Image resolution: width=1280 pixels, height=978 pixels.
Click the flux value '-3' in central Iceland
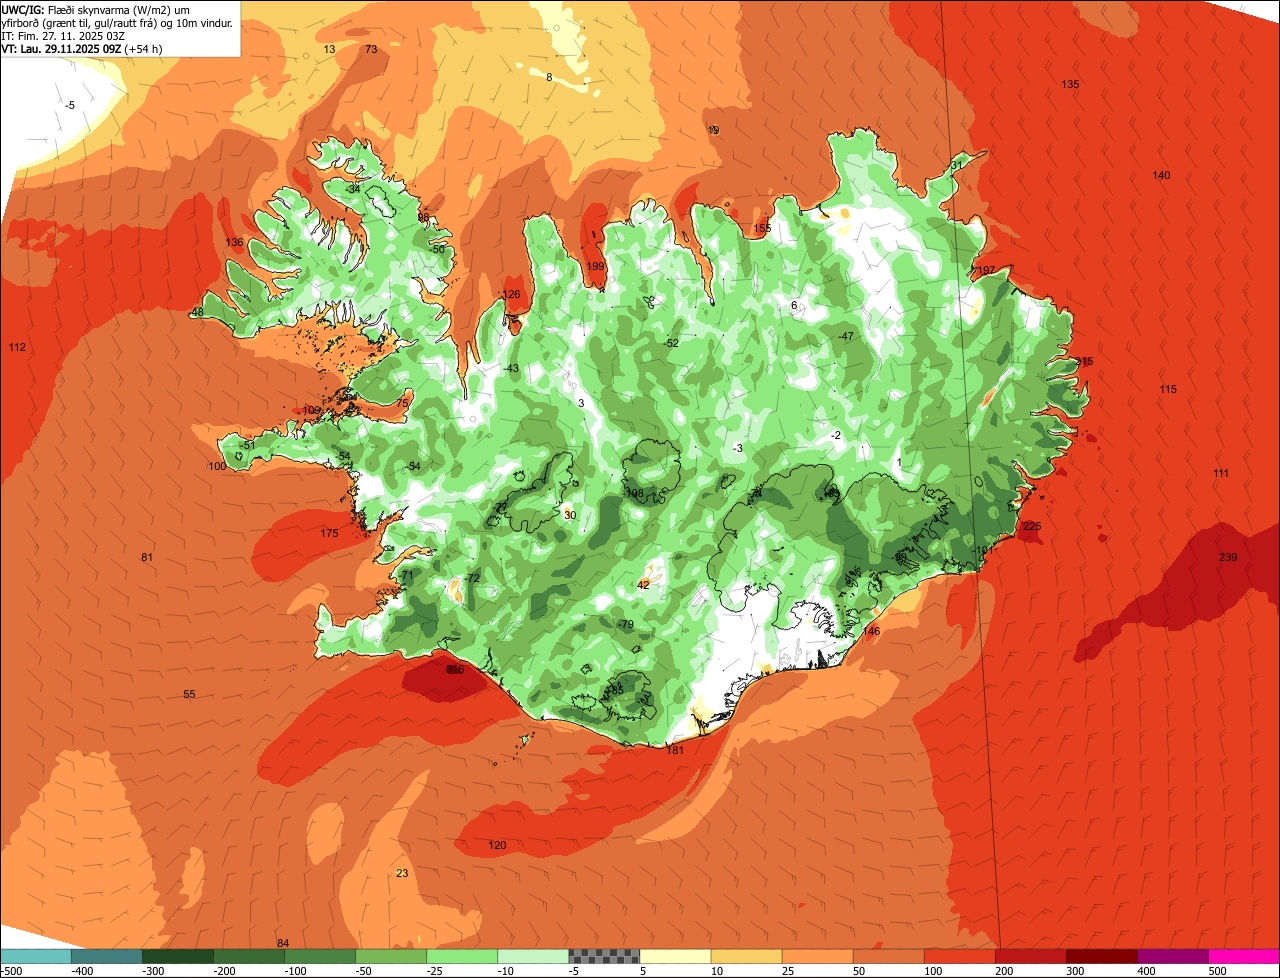point(738,448)
